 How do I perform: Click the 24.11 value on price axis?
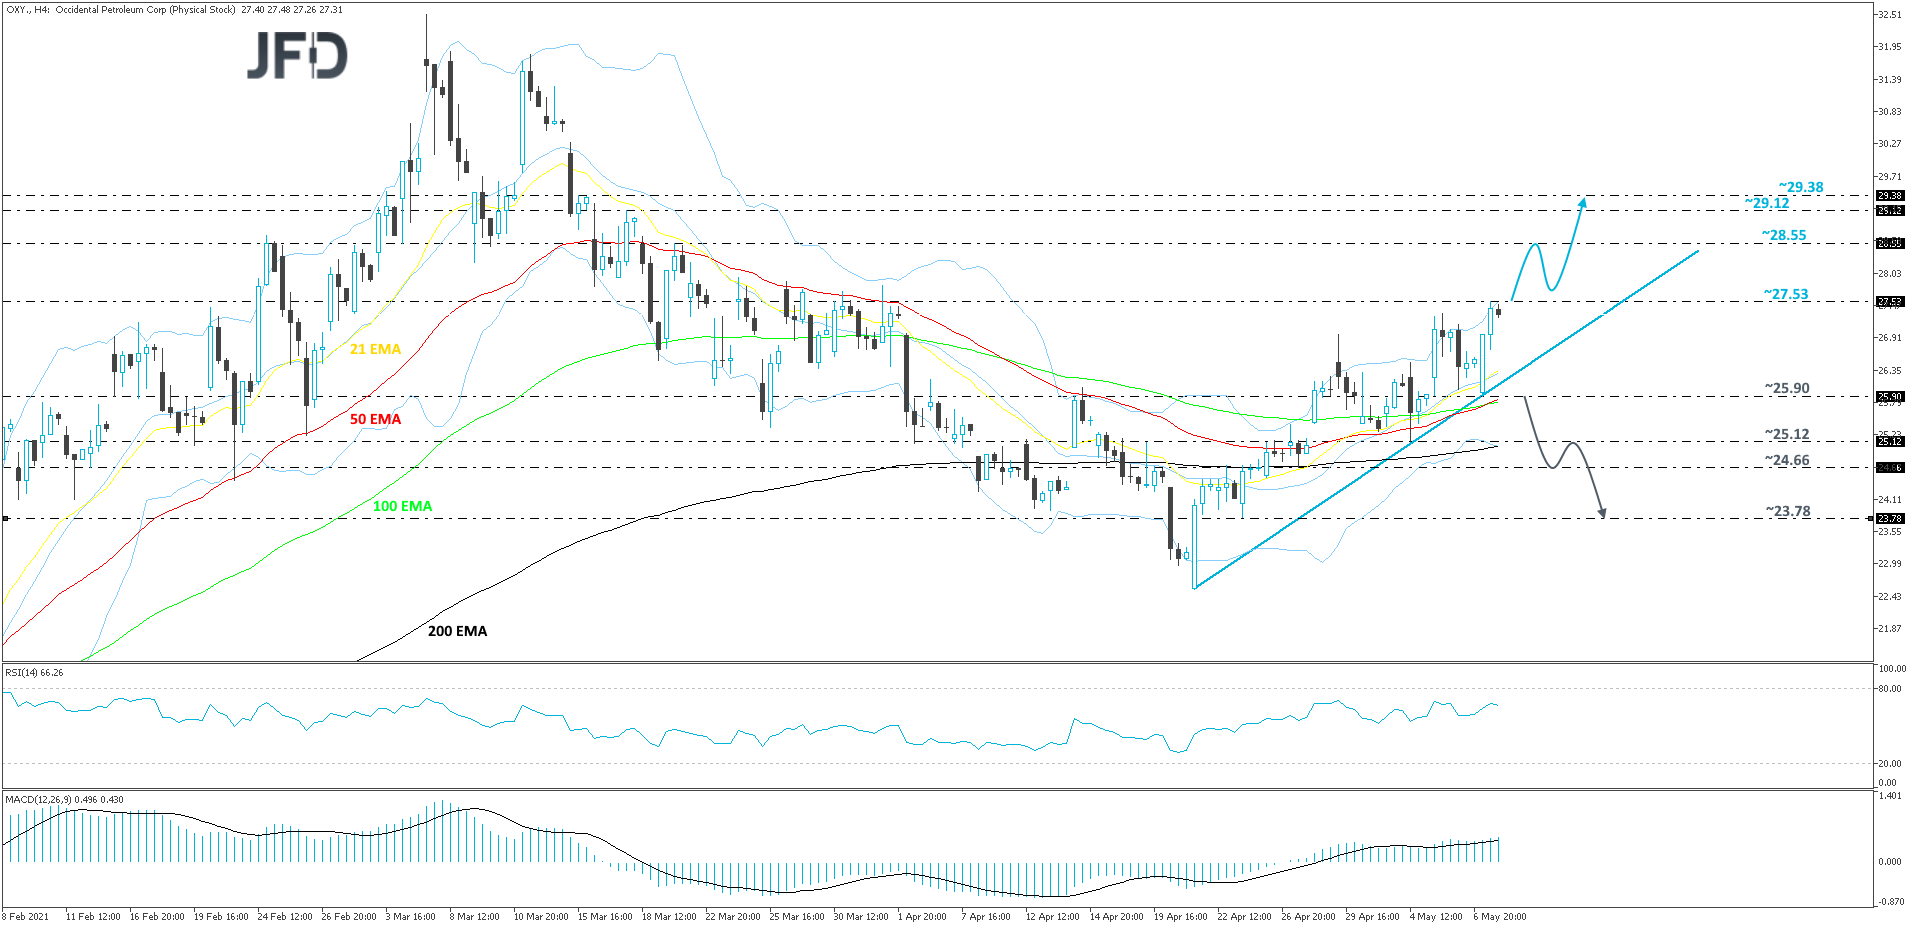click(x=1889, y=500)
